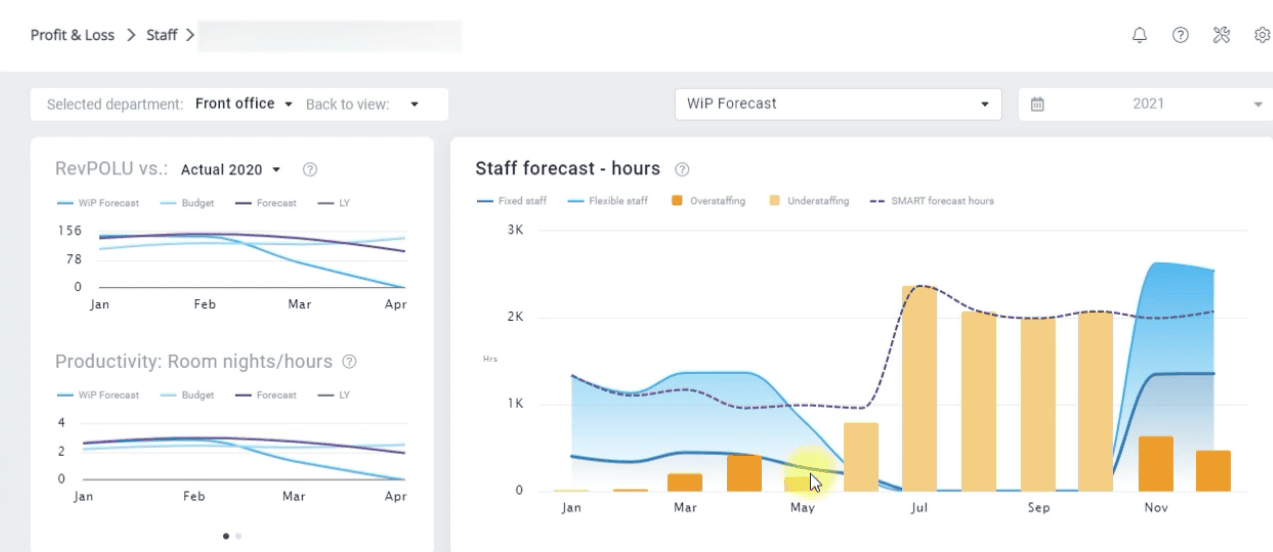1273x552 pixels.
Task: Click the help question mark in header
Action: (1180, 35)
